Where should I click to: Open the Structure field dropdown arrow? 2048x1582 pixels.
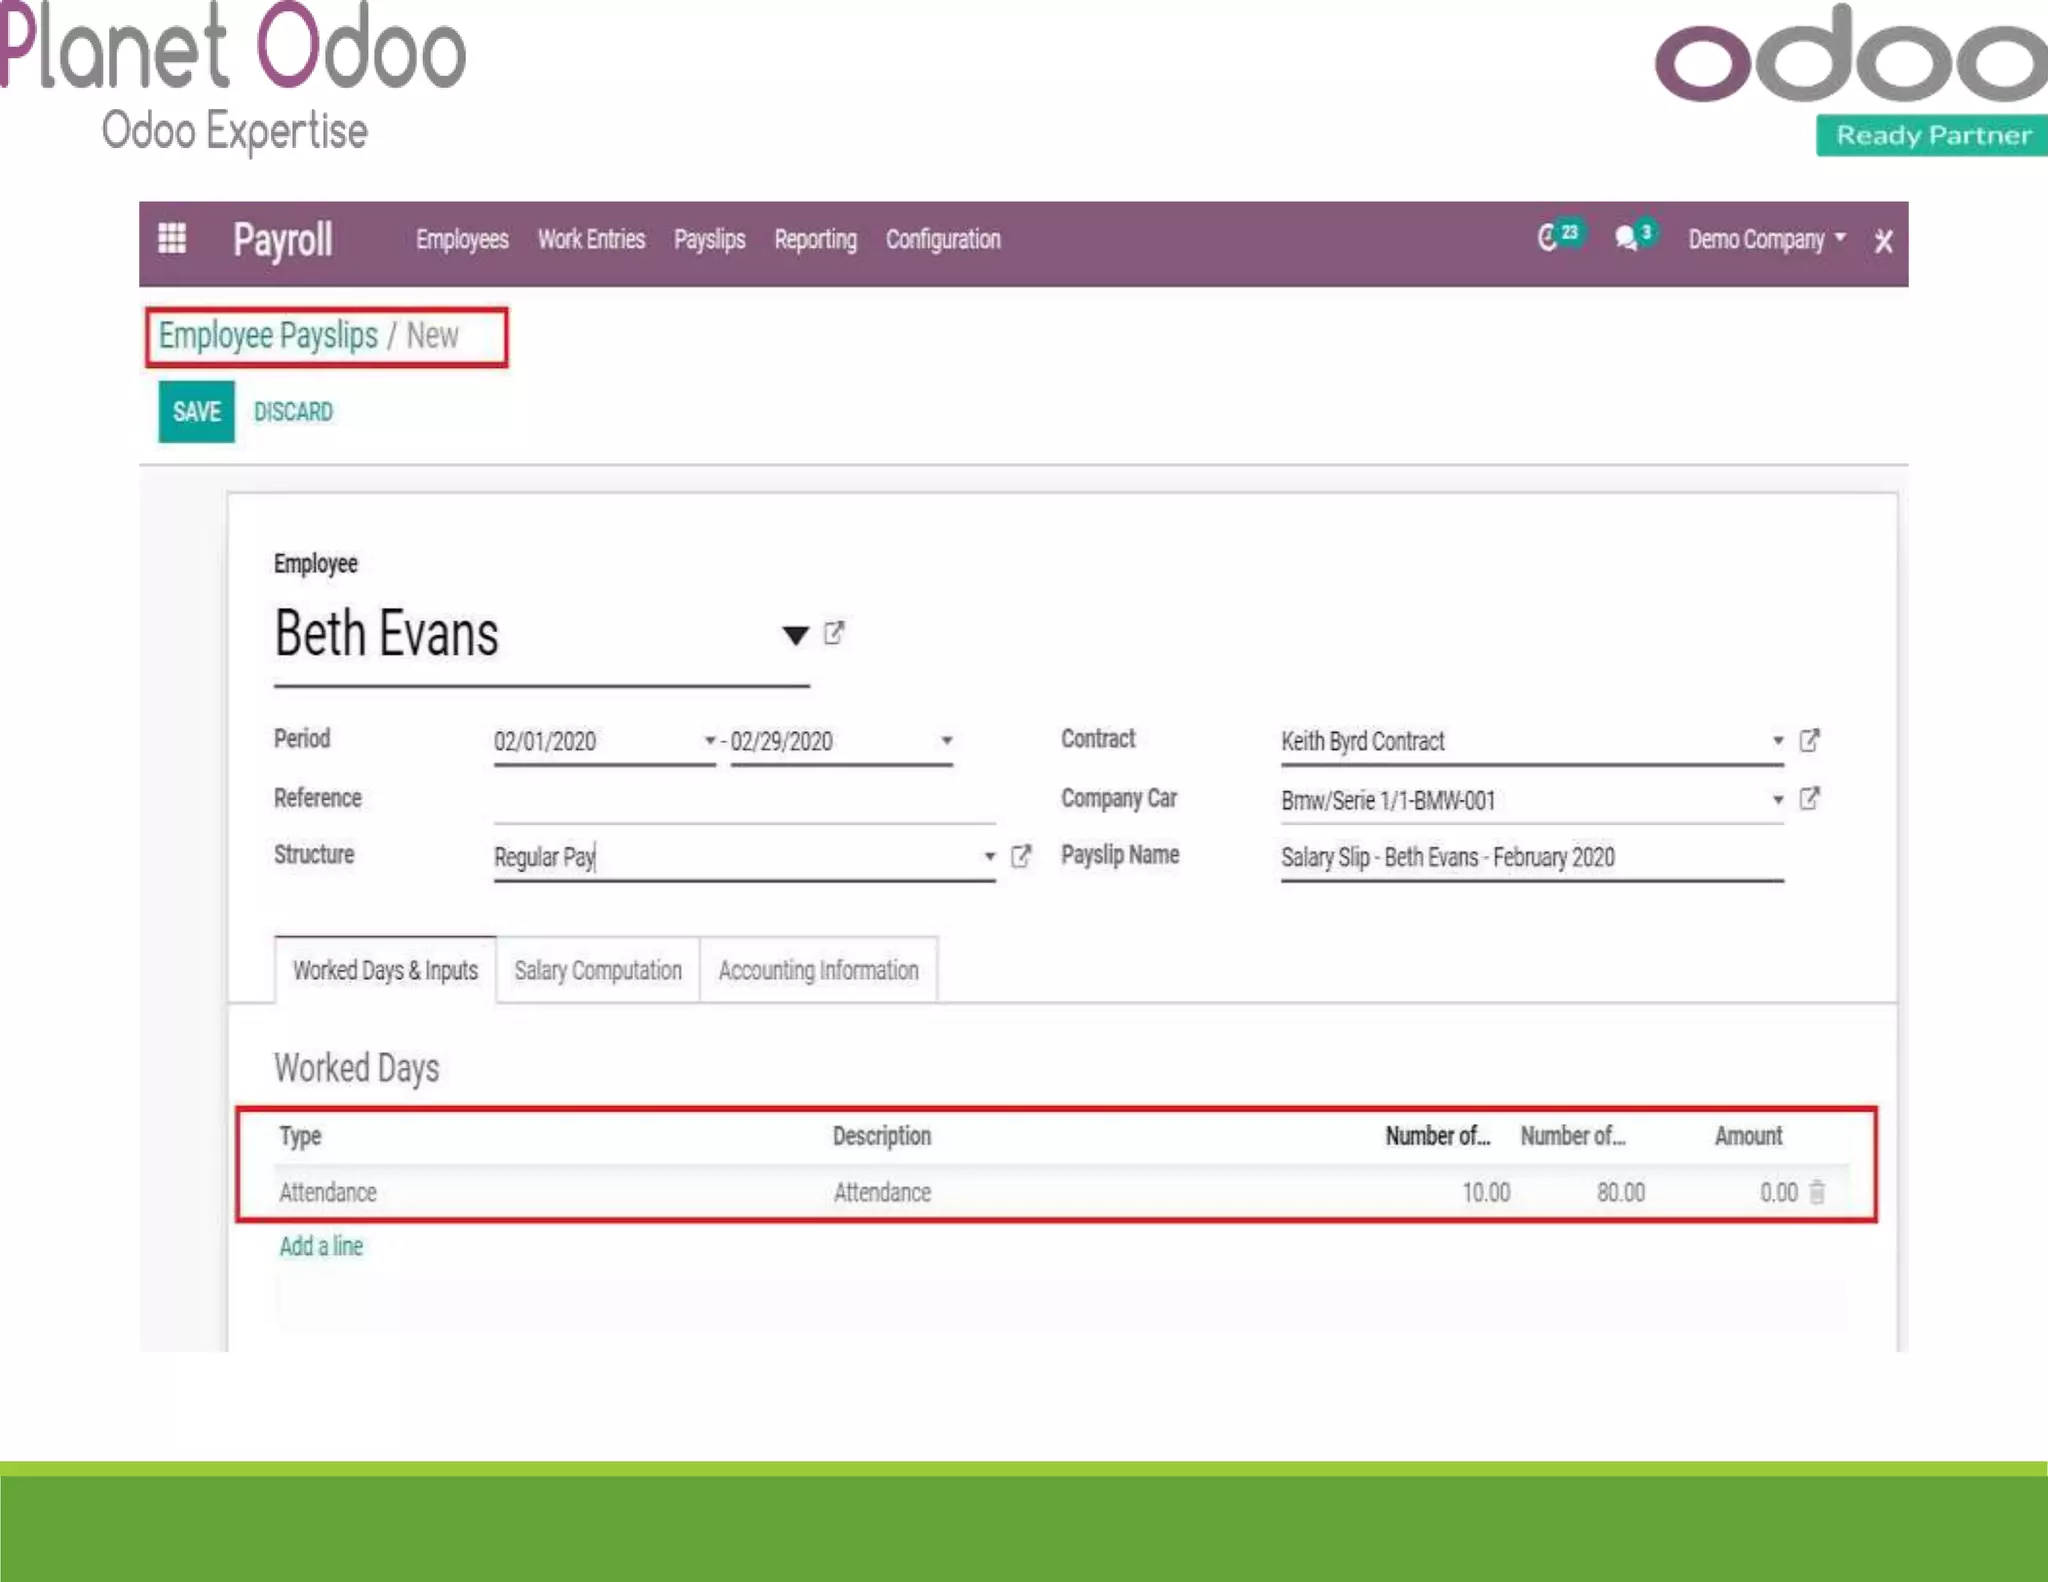click(x=989, y=857)
